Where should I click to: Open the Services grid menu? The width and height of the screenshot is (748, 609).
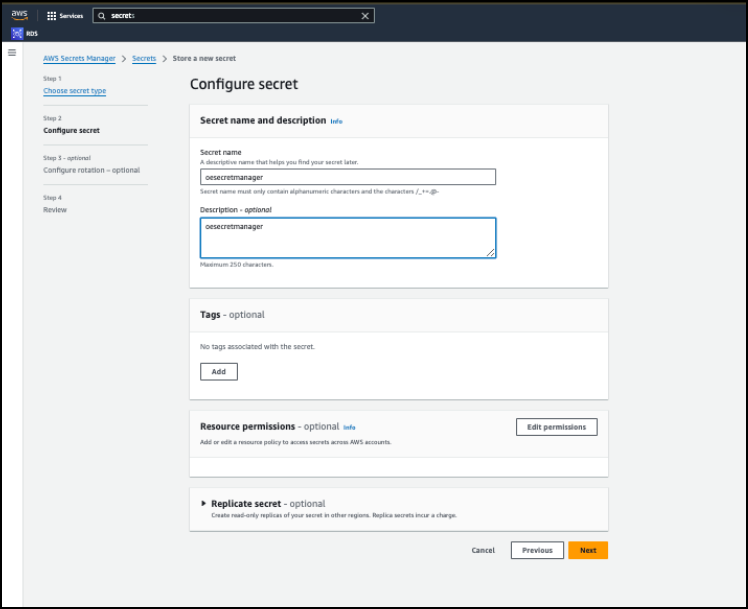click(65, 16)
